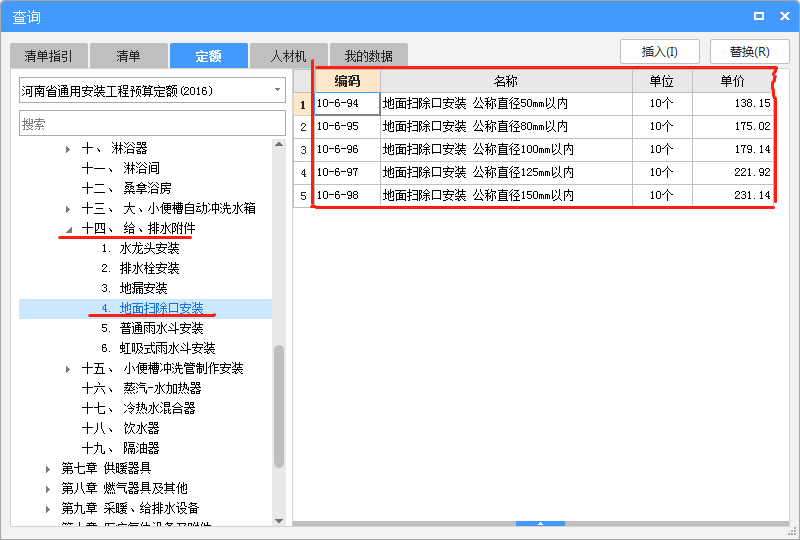Click the 公称直径80mm以内 name cell
Image resolution: width=800 pixels, height=540 pixels.
click(506, 127)
